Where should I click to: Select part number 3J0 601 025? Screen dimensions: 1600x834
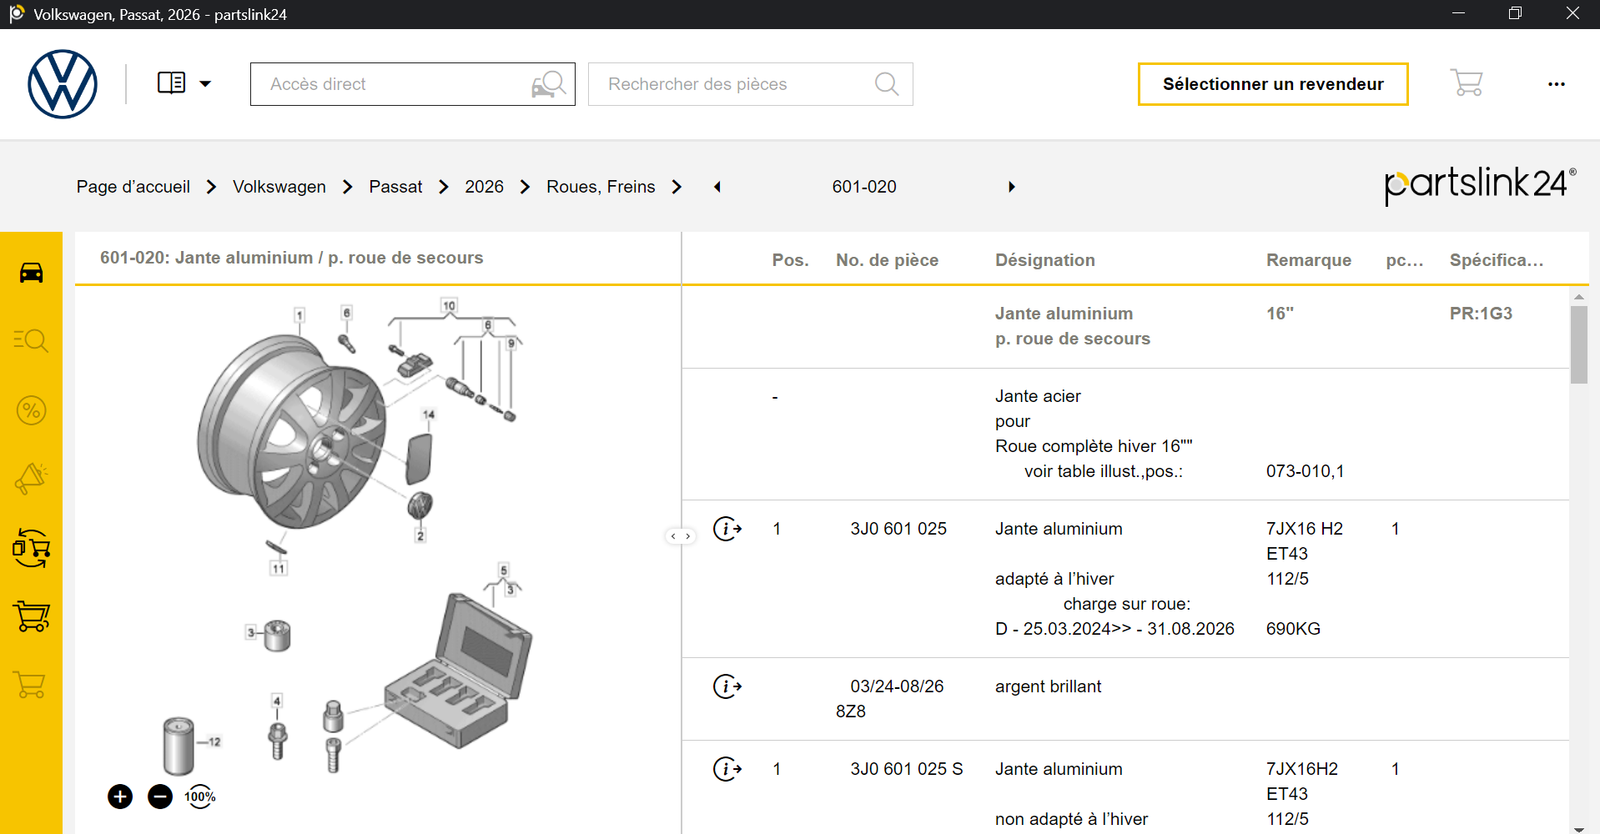[898, 529]
